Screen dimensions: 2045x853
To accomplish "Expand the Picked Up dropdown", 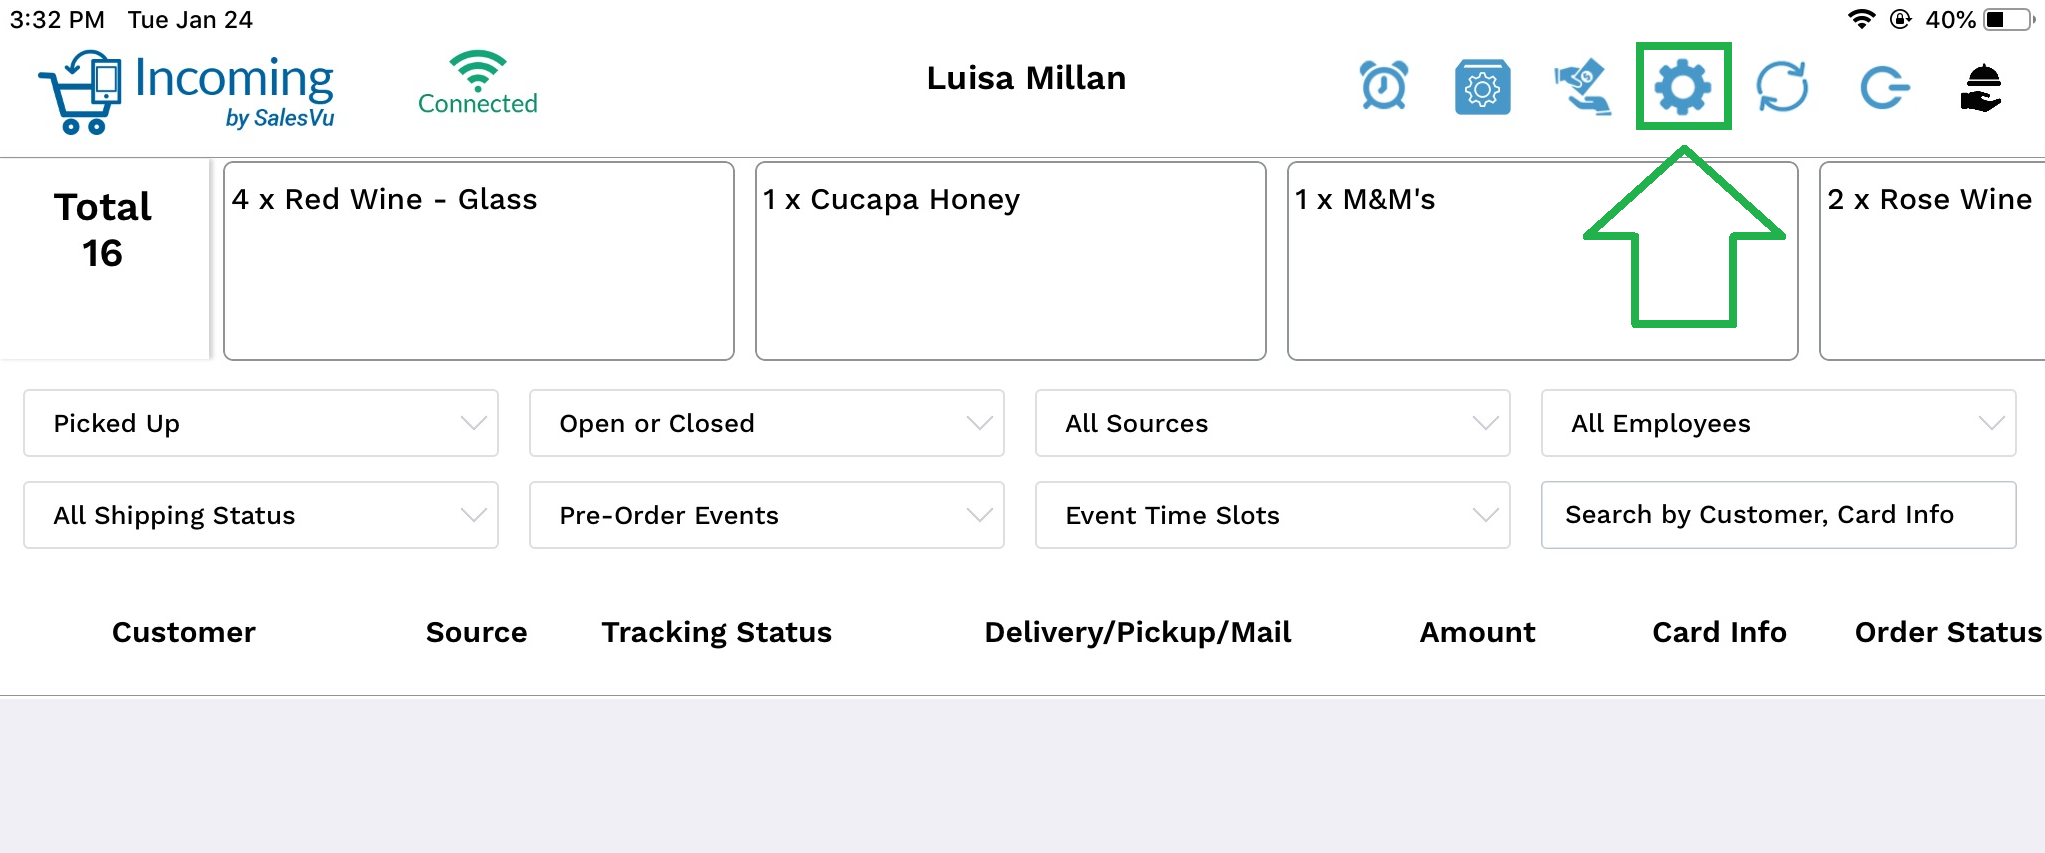I will 261,423.
